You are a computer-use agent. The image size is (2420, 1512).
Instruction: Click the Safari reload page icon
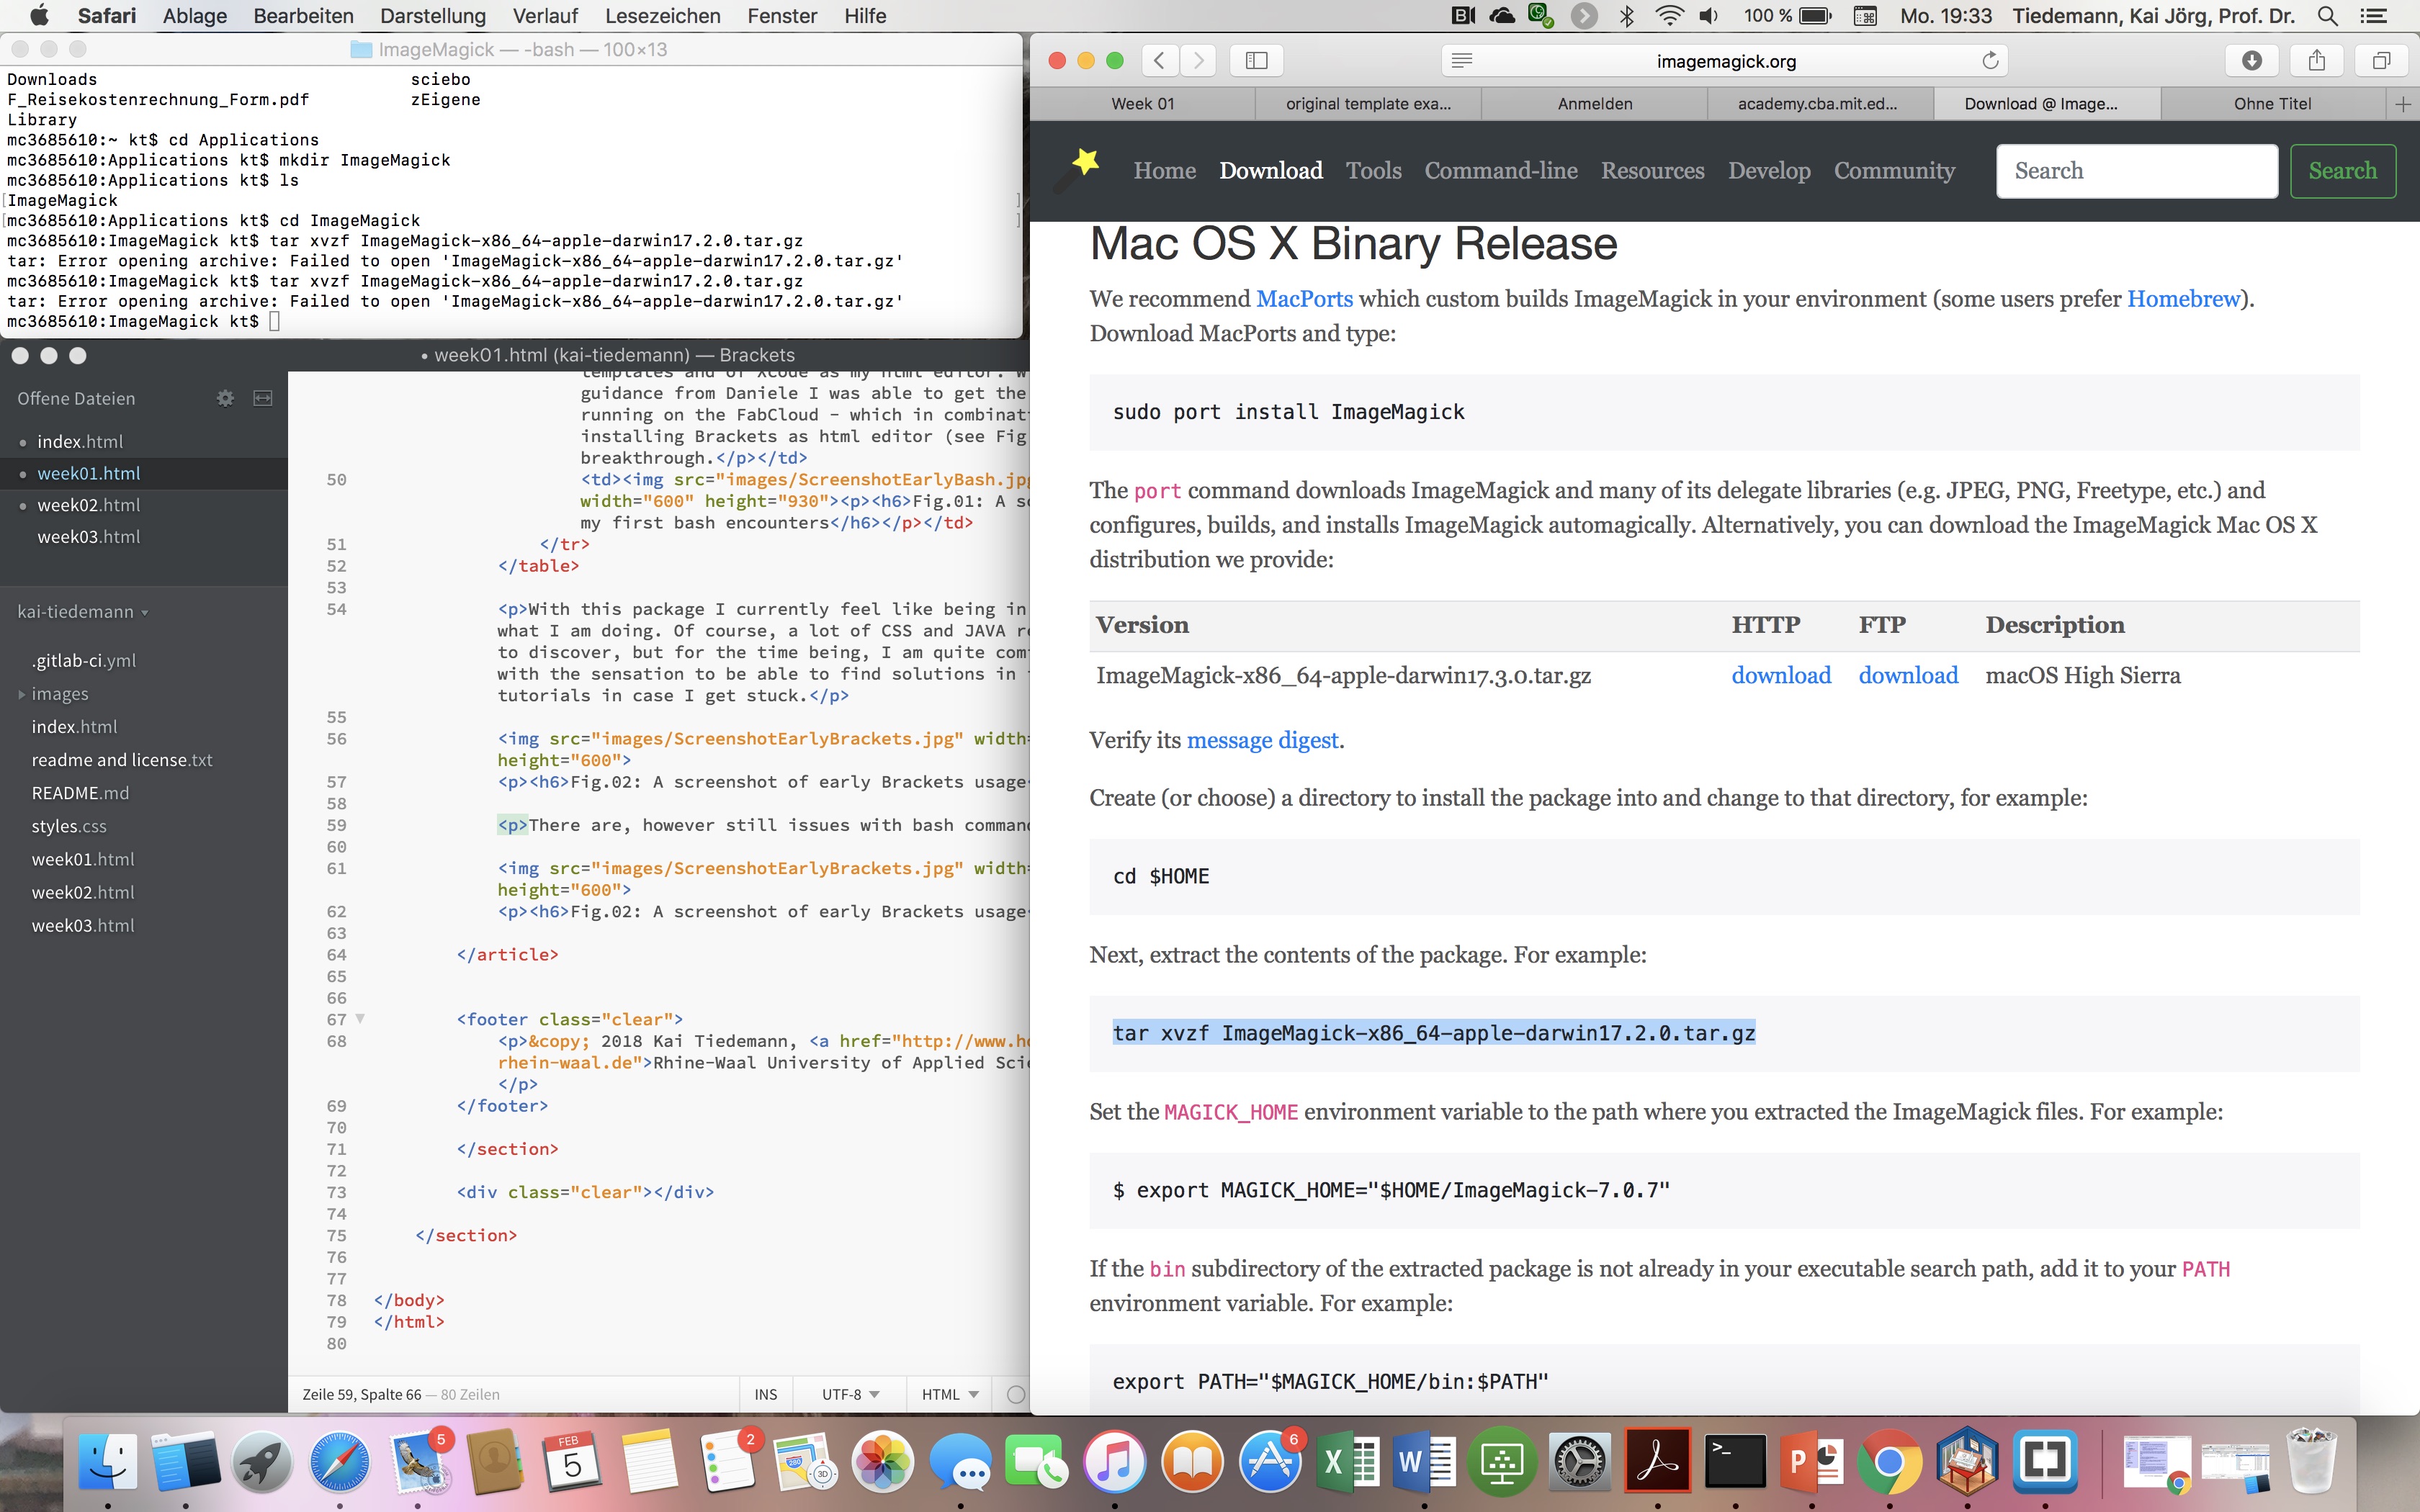(1990, 61)
